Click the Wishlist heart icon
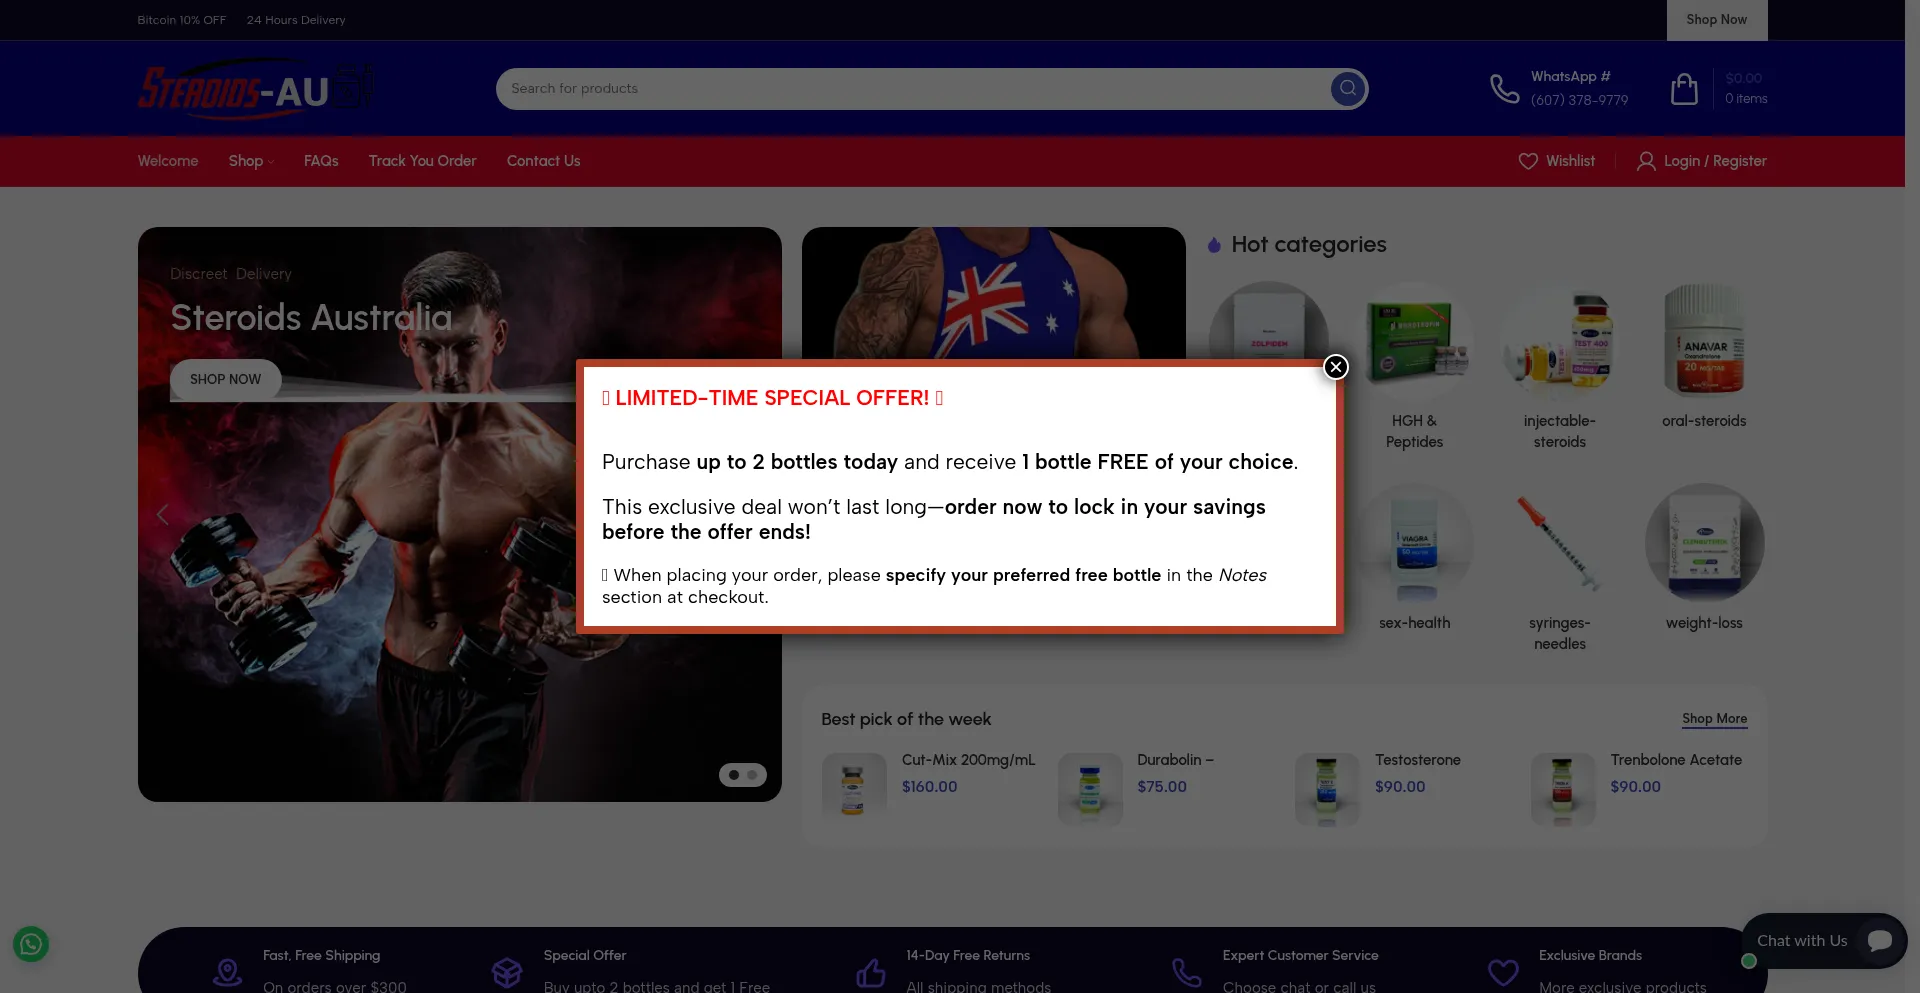The height and width of the screenshot is (993, 1920). click(1528, 161)
